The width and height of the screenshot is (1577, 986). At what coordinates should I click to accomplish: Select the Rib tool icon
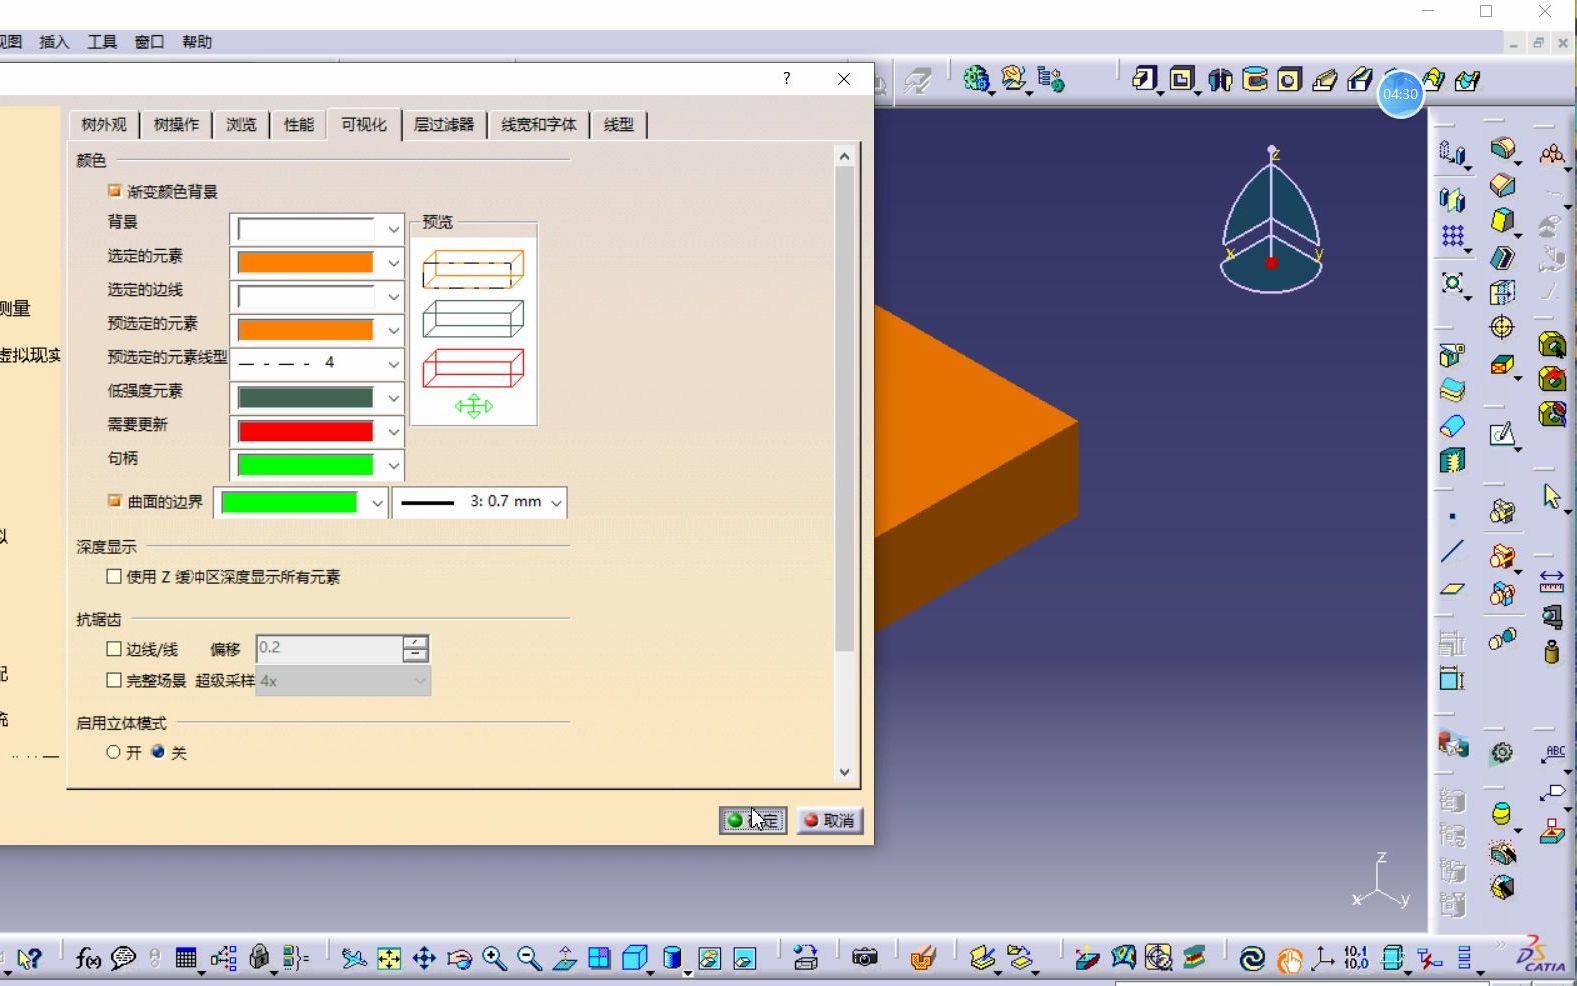point(1325,80)
